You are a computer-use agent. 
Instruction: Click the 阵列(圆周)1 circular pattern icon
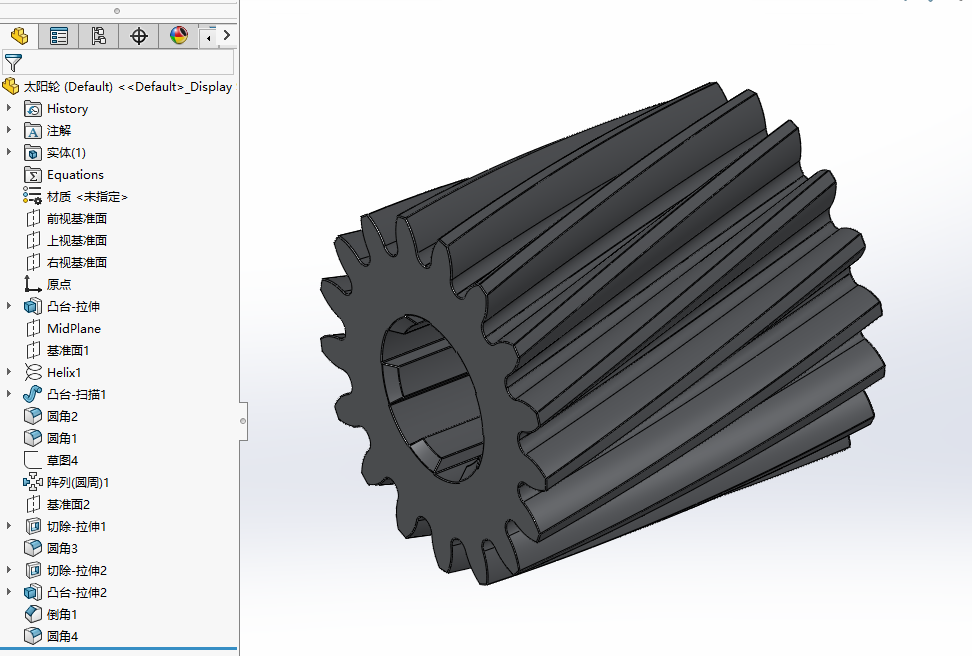(33, 482)
